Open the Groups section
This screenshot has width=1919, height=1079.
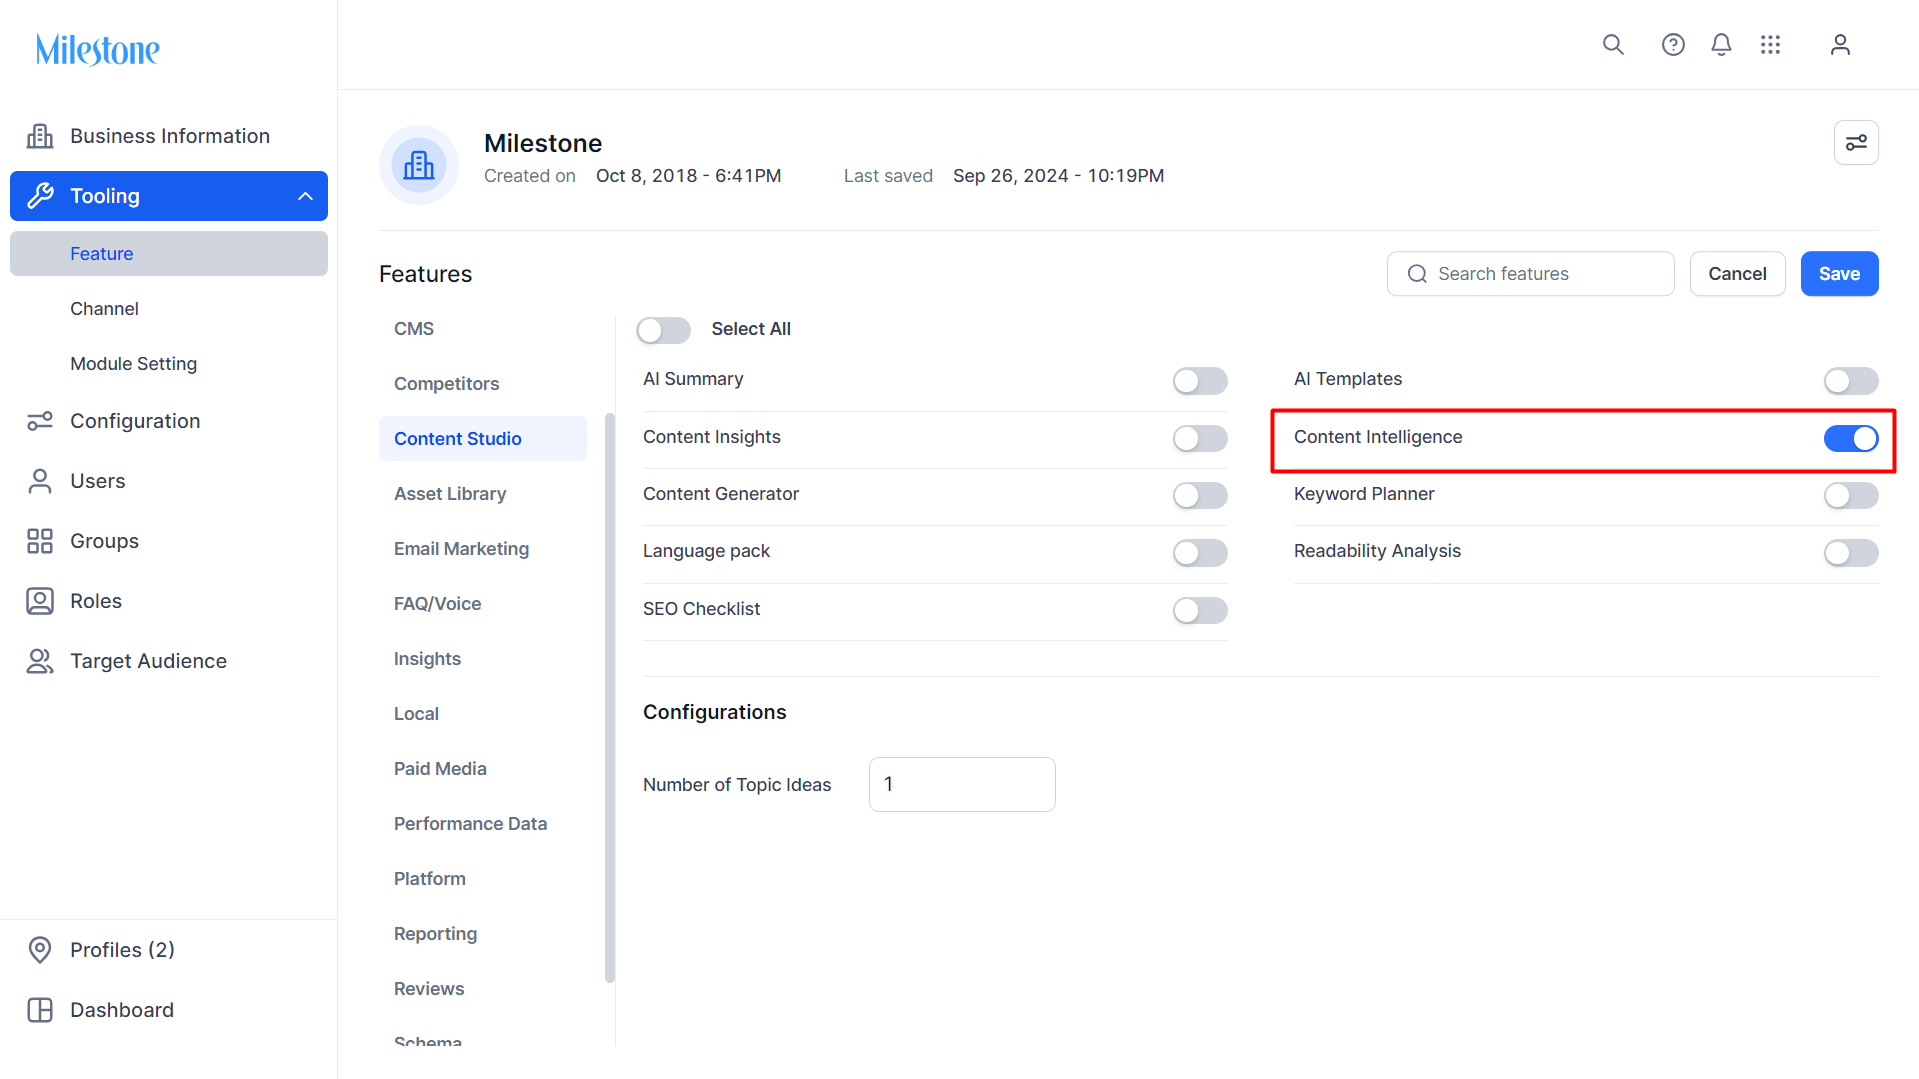pyautogui.click(x=169, y=541)
